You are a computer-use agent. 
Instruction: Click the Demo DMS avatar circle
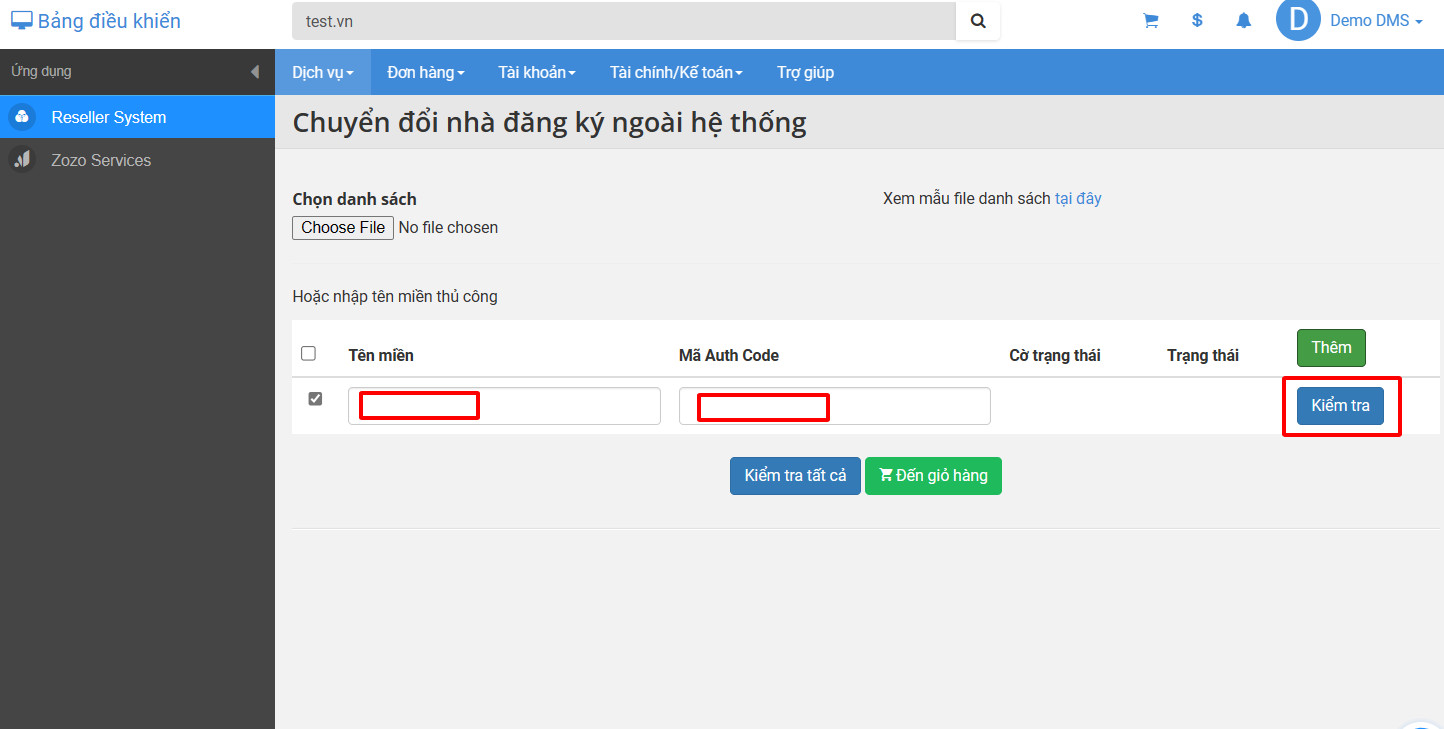(x=1298, y=20)
